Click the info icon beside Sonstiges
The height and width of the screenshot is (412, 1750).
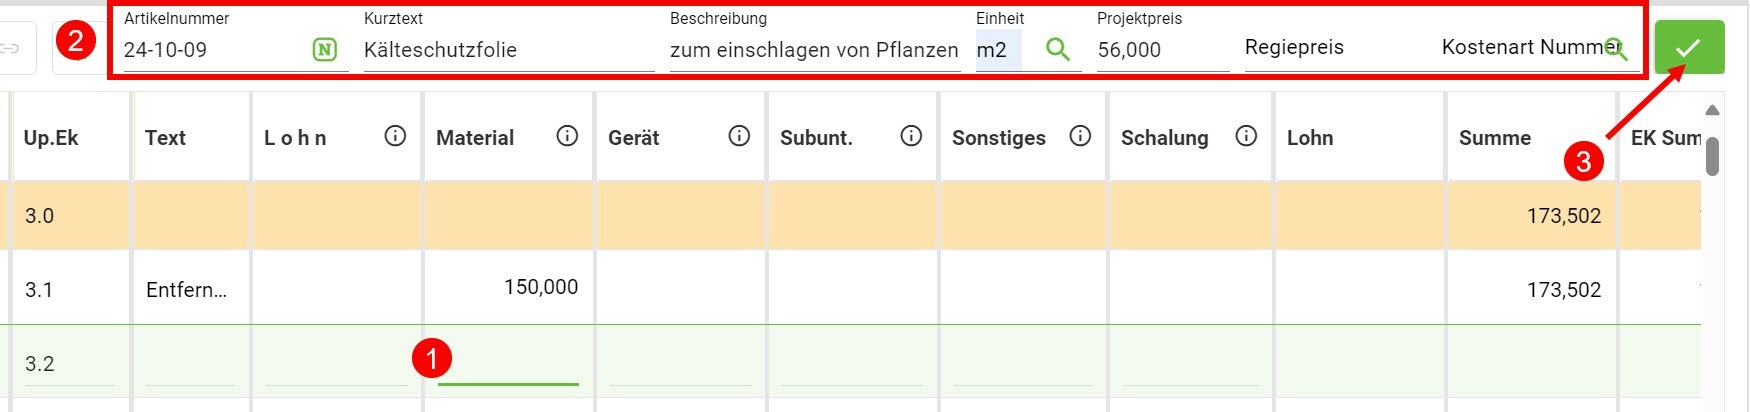point(1080,136)
